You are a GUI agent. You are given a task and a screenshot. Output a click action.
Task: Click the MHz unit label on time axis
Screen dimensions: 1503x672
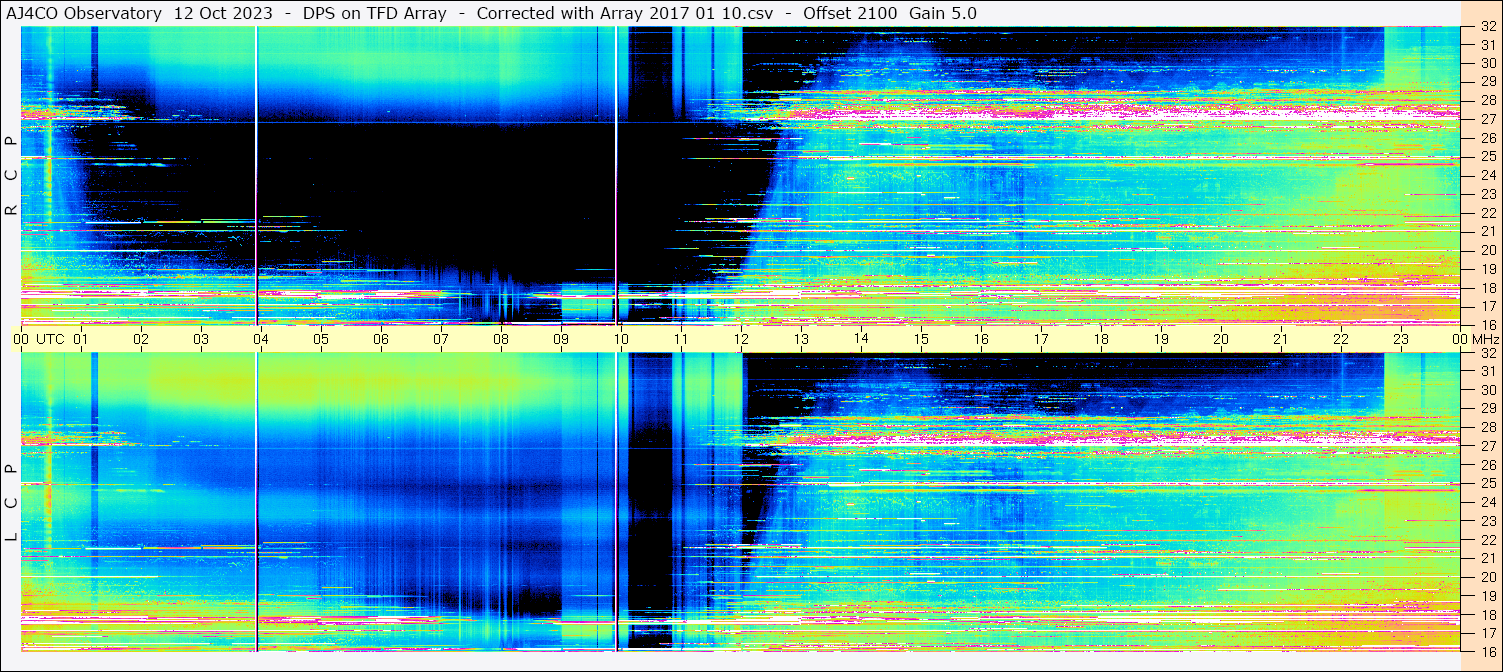tap(1485, 339)
